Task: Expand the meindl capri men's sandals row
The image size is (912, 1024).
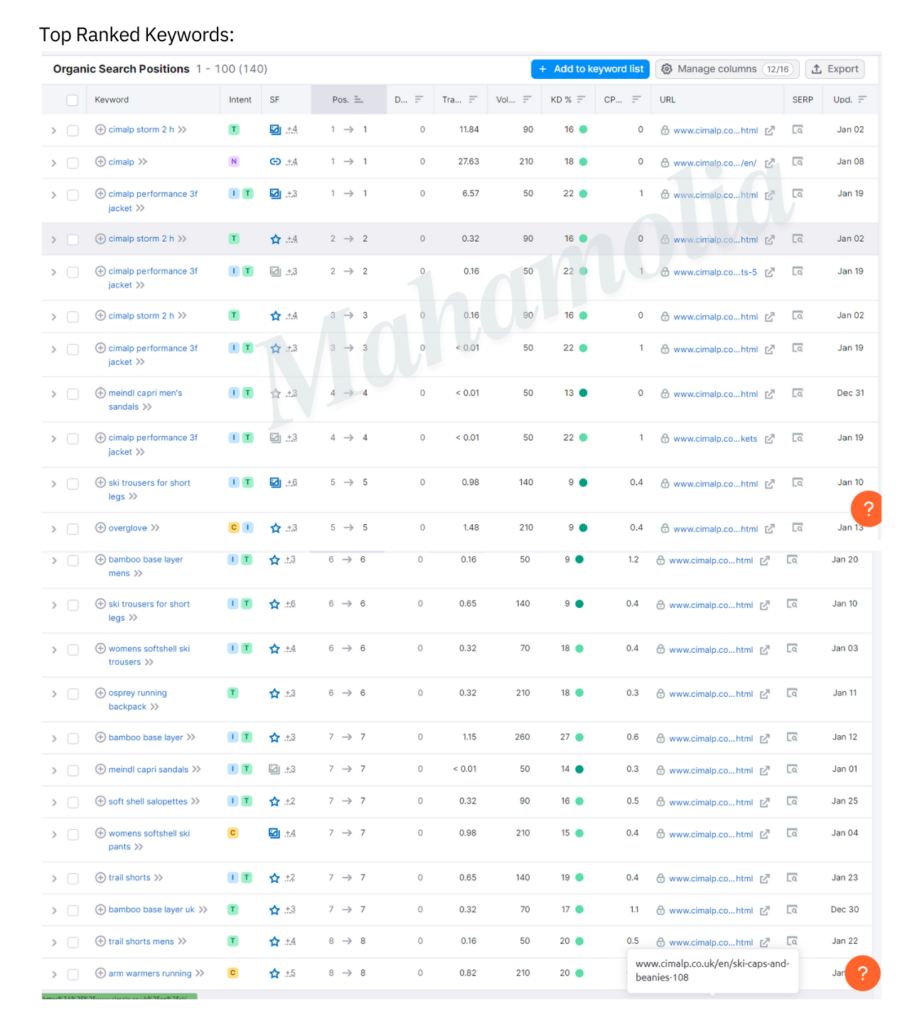Action: [x=54, y=394]
